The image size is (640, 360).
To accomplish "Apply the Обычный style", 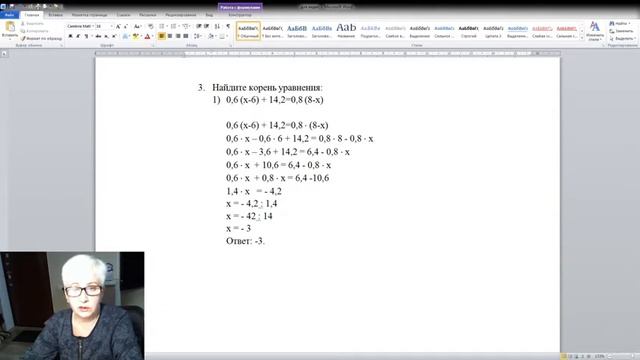I will (x=248, y=31).
